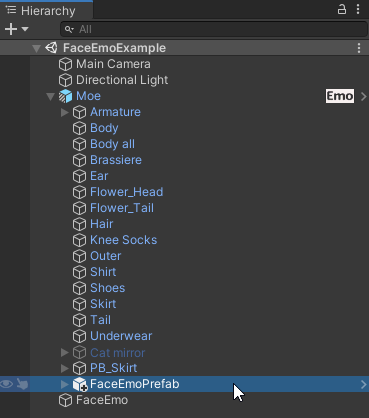Select the Brassiere object
Viewport: 369px width, 418px height.
(116, 160)
